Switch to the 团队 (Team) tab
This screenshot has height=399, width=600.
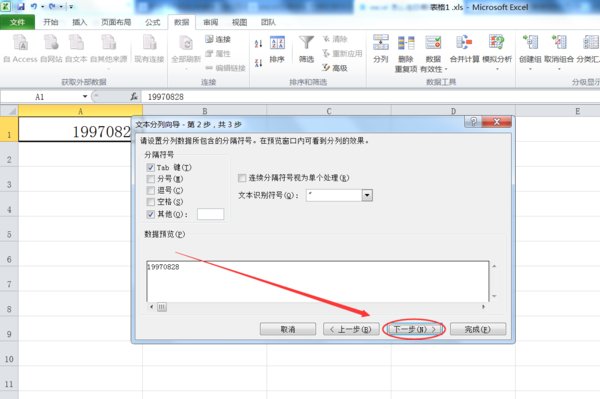click(x=268, y=22)
